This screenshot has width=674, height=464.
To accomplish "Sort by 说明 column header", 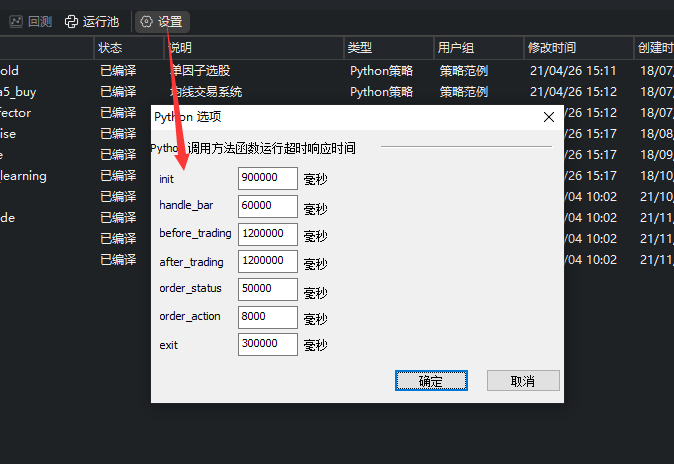I will tap(254, 48).
